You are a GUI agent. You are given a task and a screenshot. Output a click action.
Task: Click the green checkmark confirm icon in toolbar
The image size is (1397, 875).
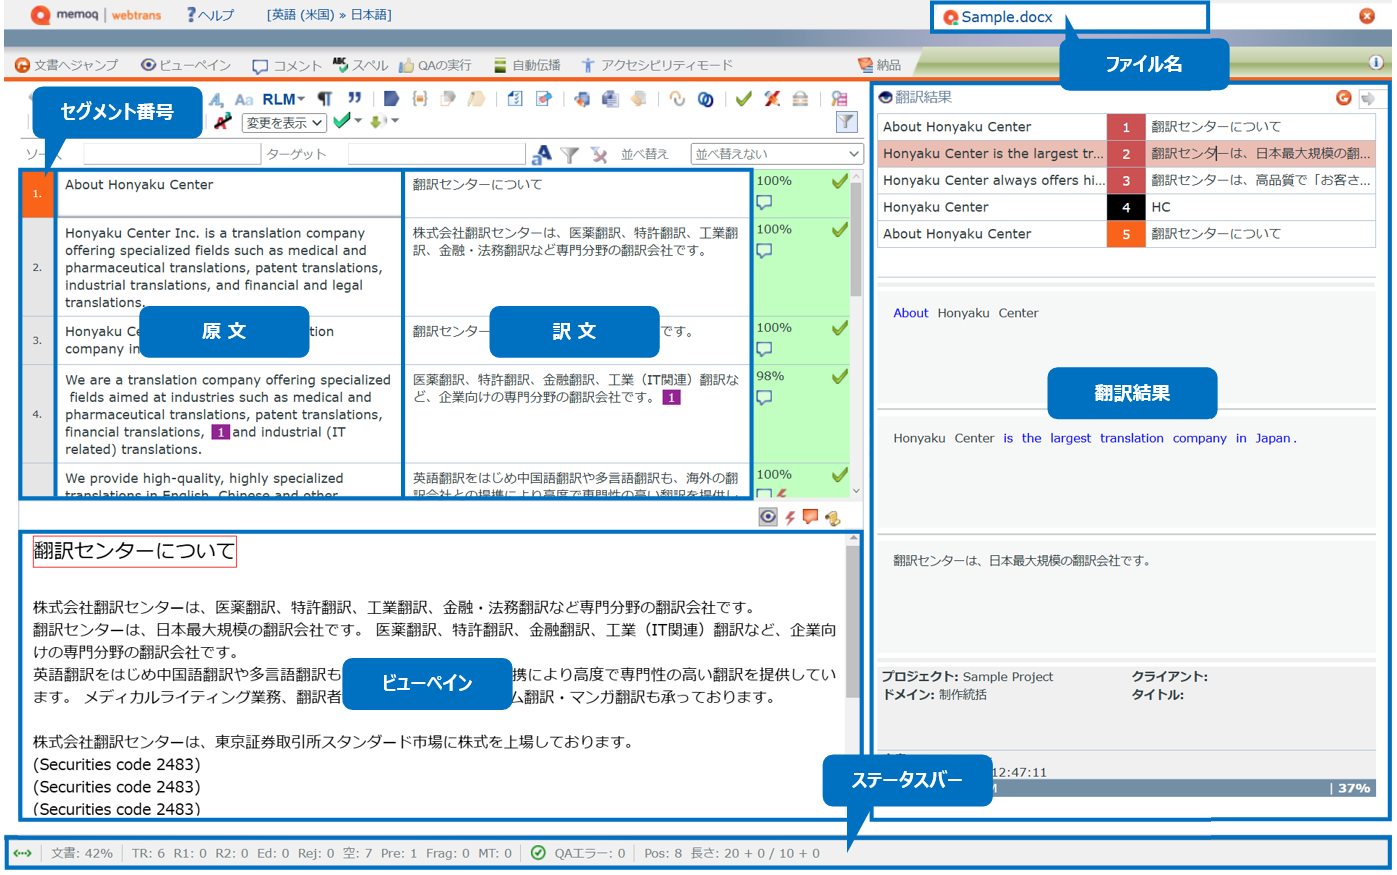click(x=743, y=99)
